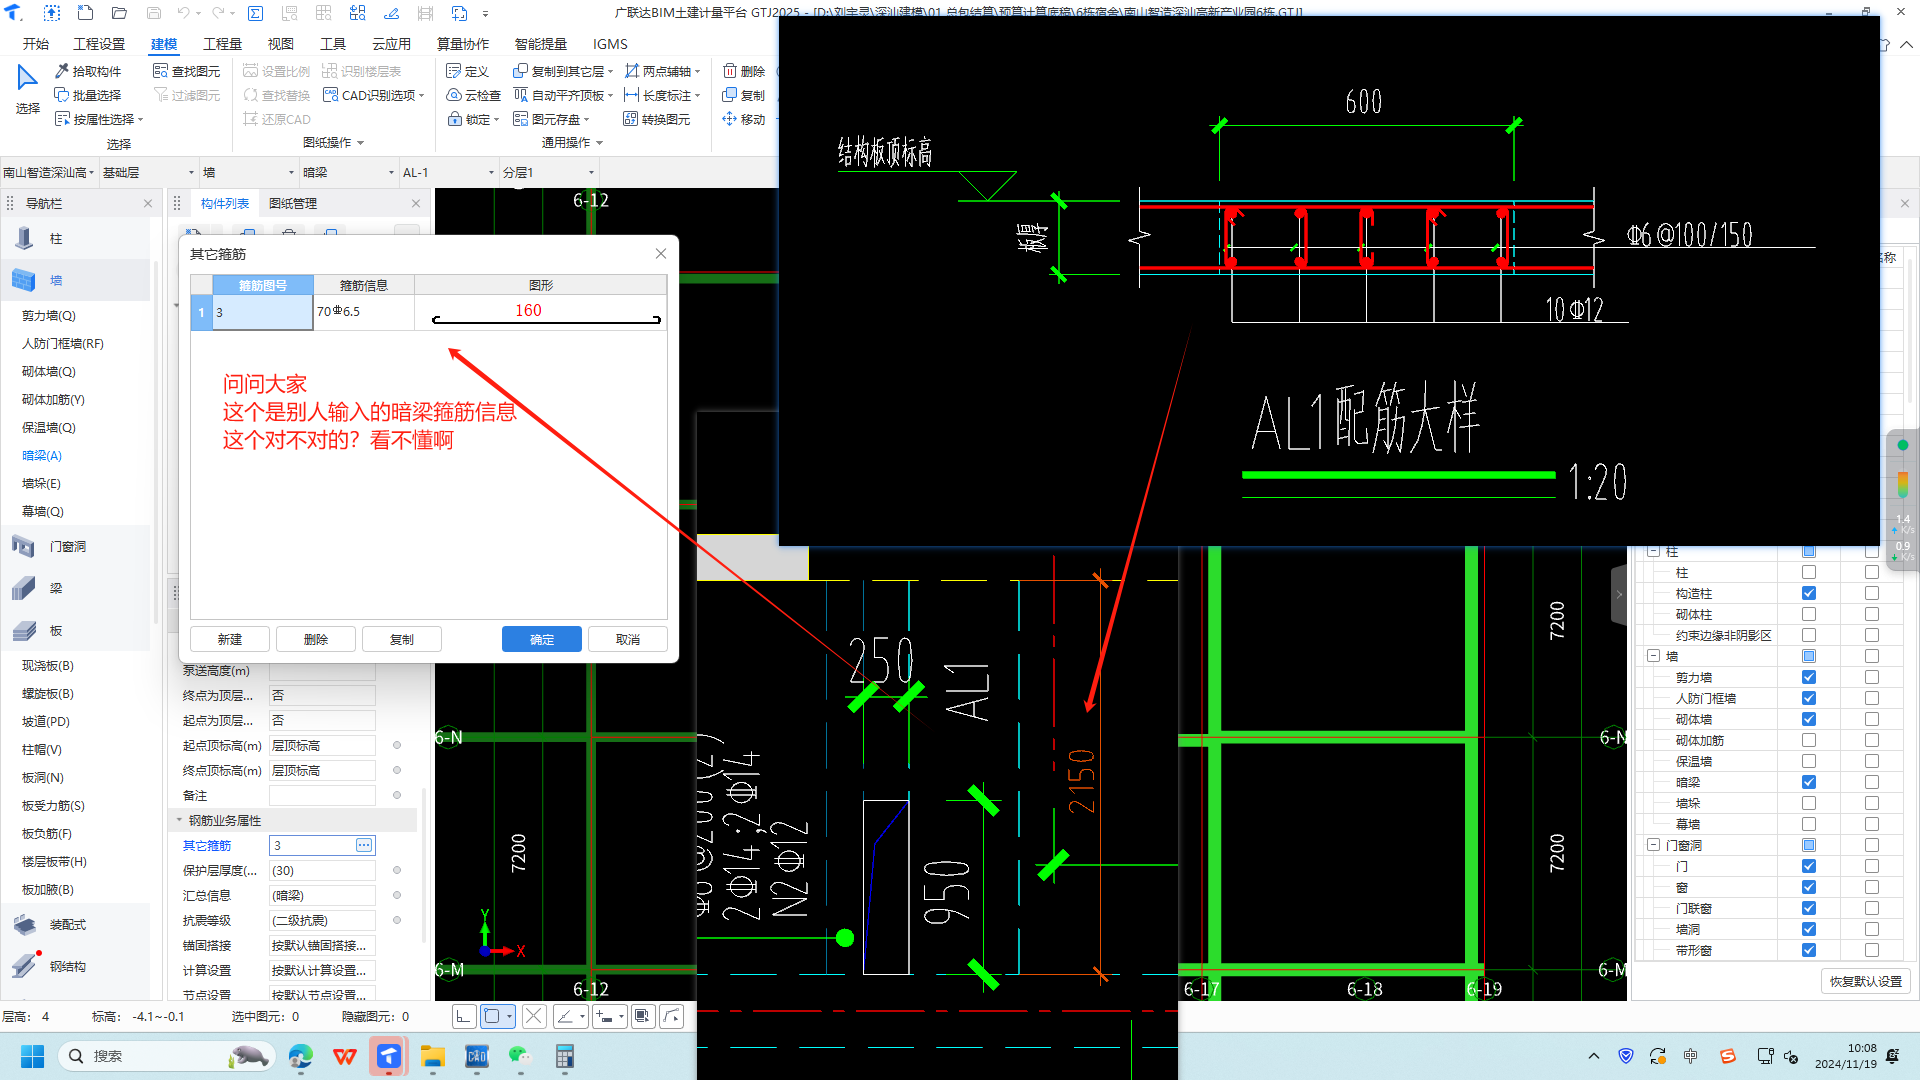This screenshot has width=1920, height=1080.
Task: Click the 移动 move tool icon
Action: [x=744, y=119]
